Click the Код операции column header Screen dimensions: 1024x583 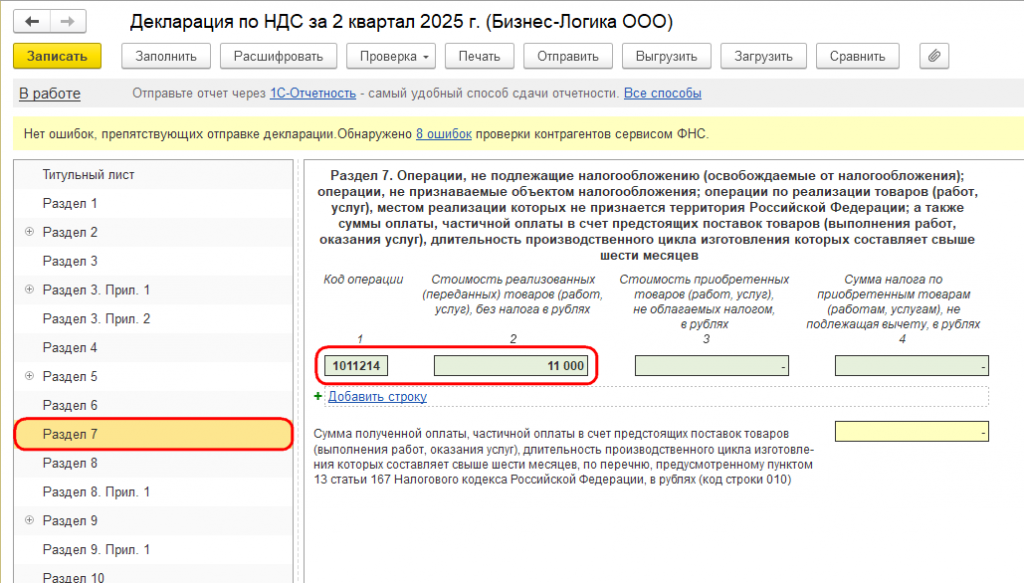click(363, 279)
